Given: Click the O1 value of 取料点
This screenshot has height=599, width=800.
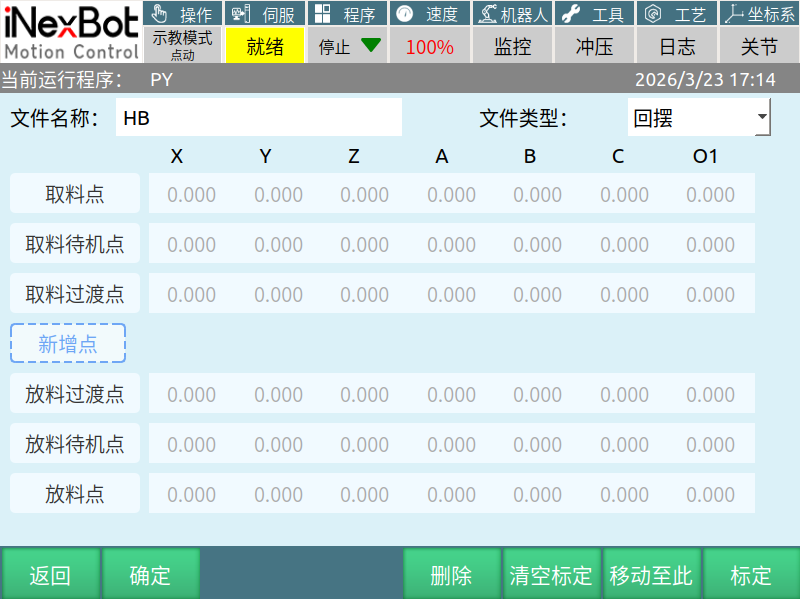Looking at the screenshot, I should click(x=711, y=194).
